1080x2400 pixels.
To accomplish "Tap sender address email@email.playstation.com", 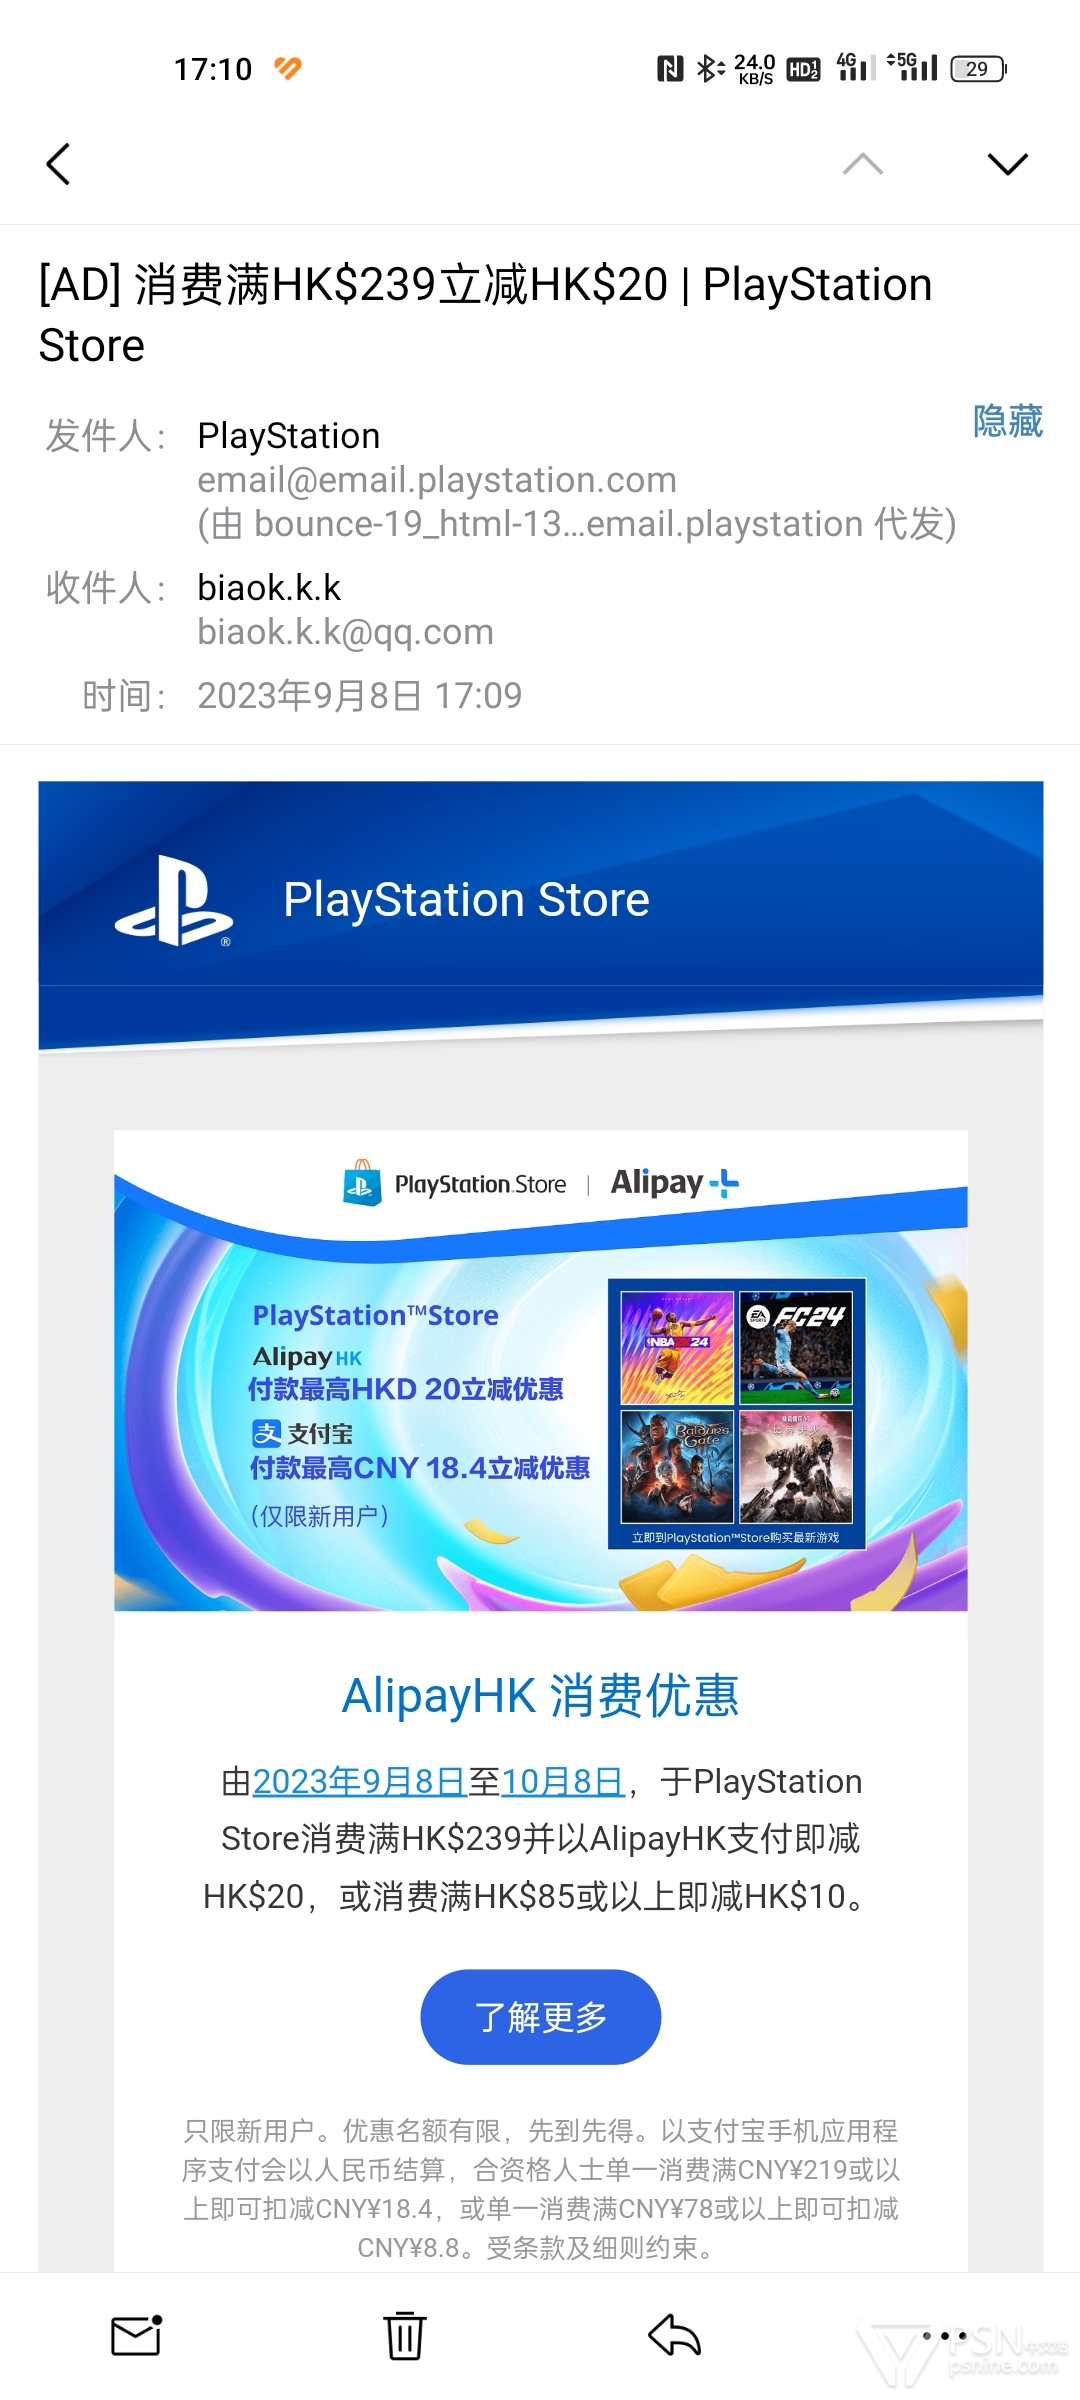I will click(437, 480).
